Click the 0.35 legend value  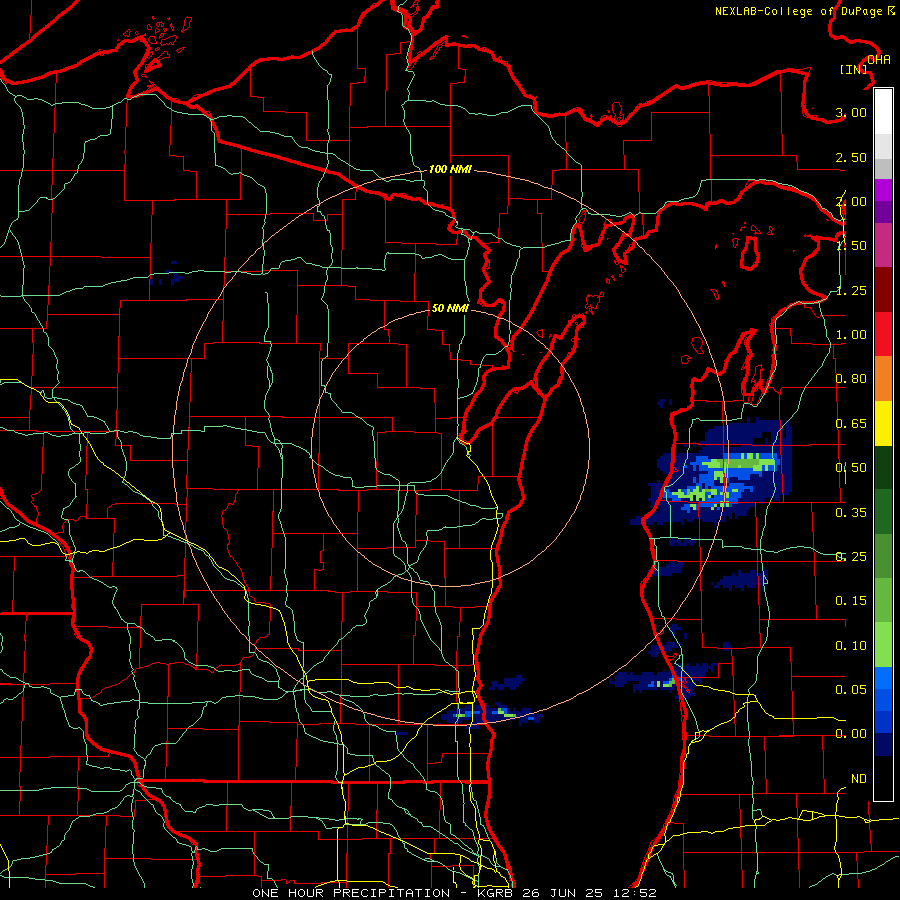(851, 513)
